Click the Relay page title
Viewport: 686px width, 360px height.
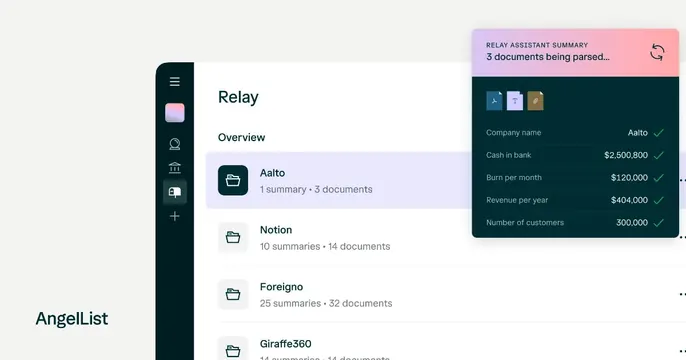[x=238, y=97]
